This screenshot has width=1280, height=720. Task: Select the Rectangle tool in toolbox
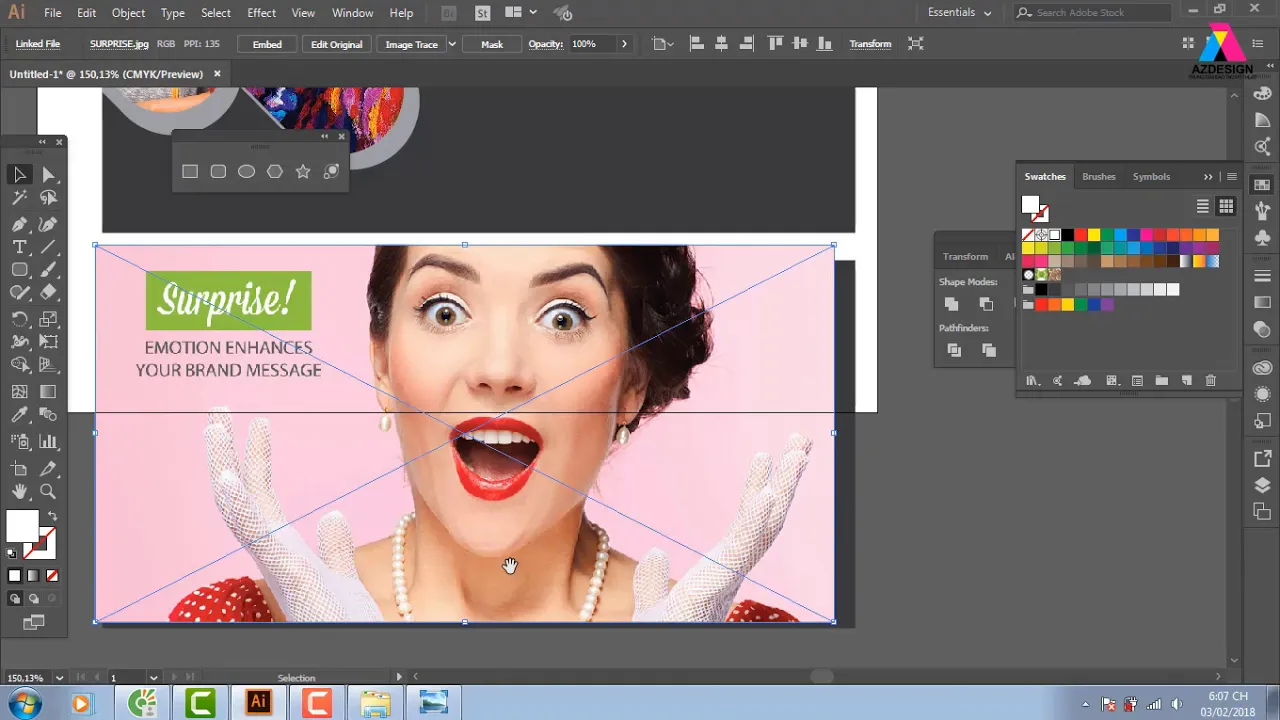tap(19, 270)
